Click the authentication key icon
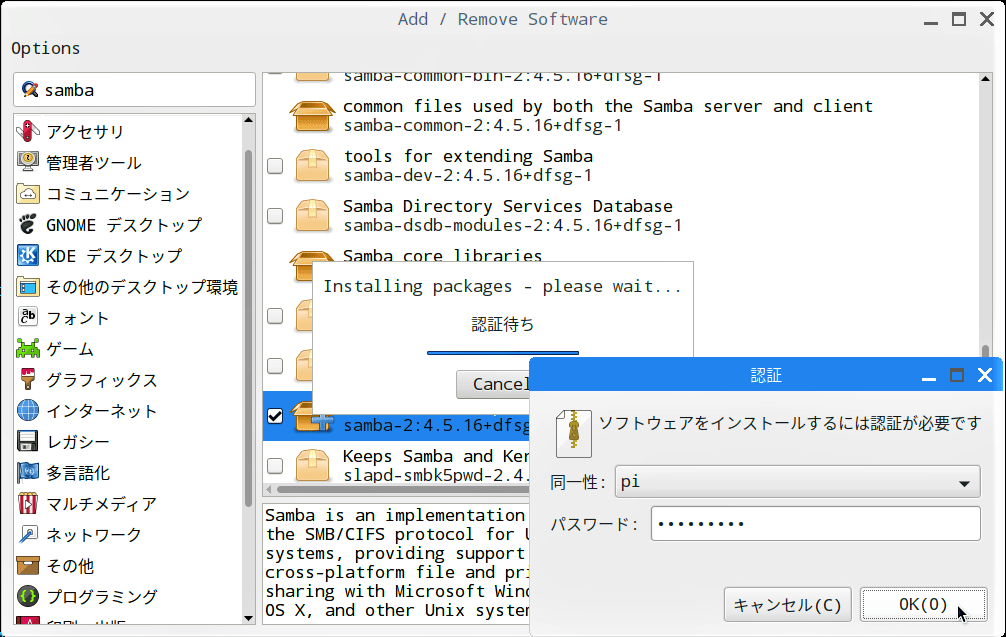Screen dimensions: 1006x637 574,434
